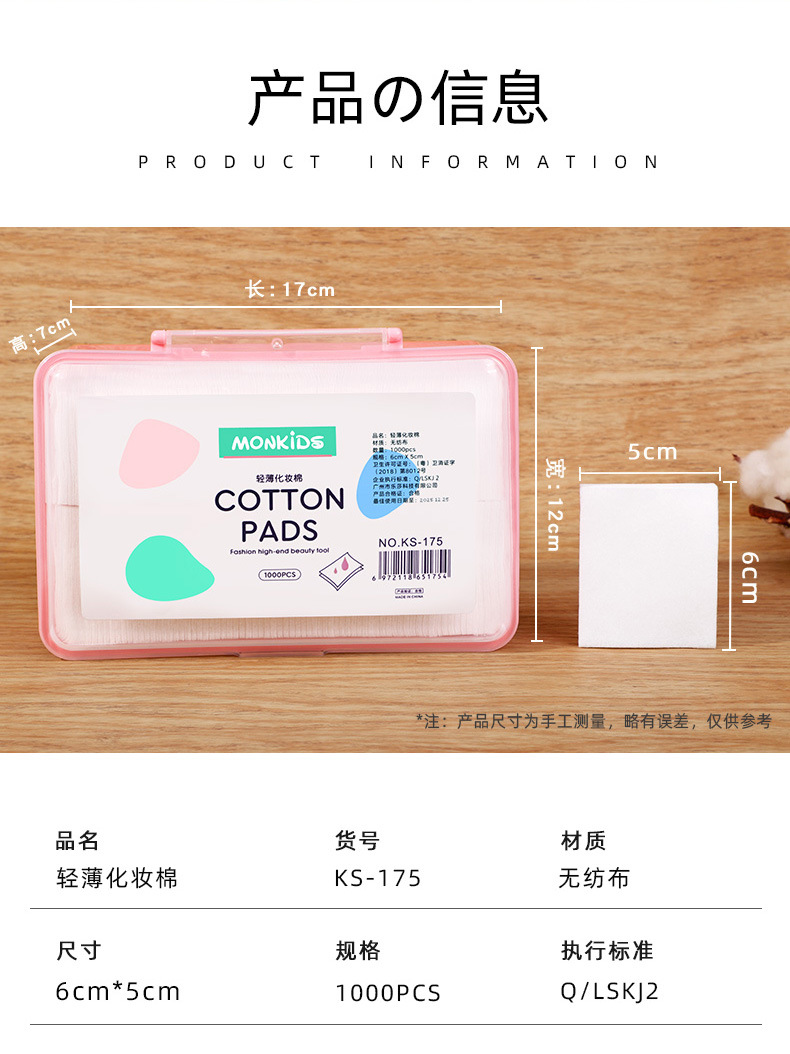Image resolution: width=790 pixels, height=1054 pixels.
Task: Click the COTTON PADS title text
Action: 280,514
